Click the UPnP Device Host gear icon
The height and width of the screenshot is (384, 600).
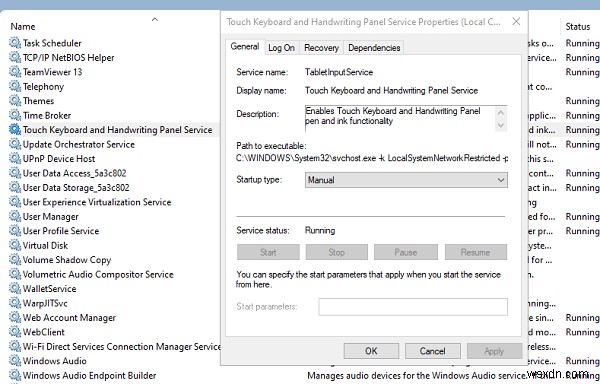[15, 159]
